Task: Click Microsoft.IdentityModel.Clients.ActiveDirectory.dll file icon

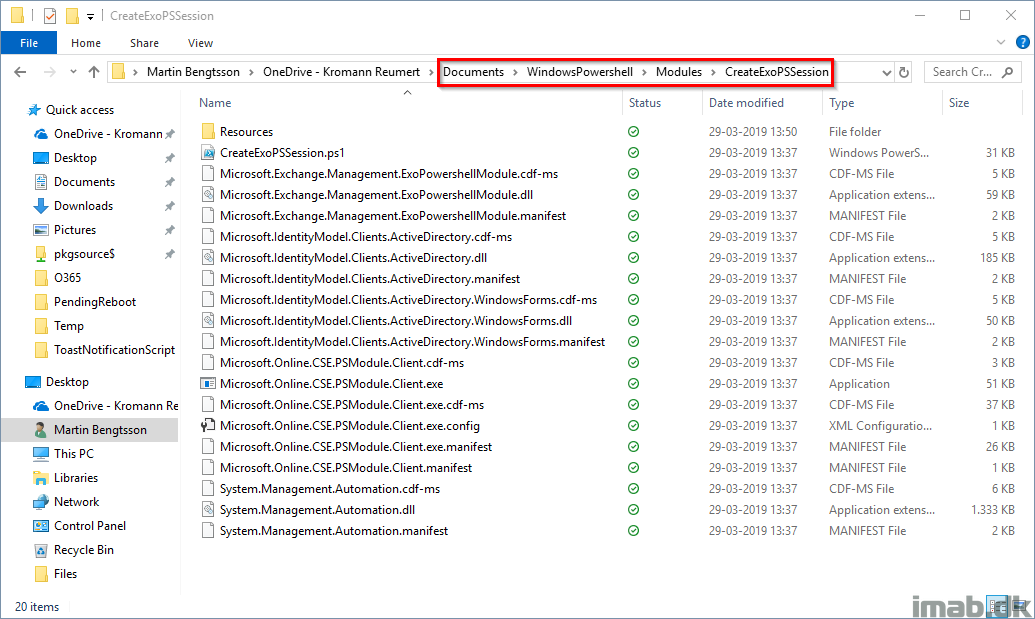Action: (x=208, y=257)
